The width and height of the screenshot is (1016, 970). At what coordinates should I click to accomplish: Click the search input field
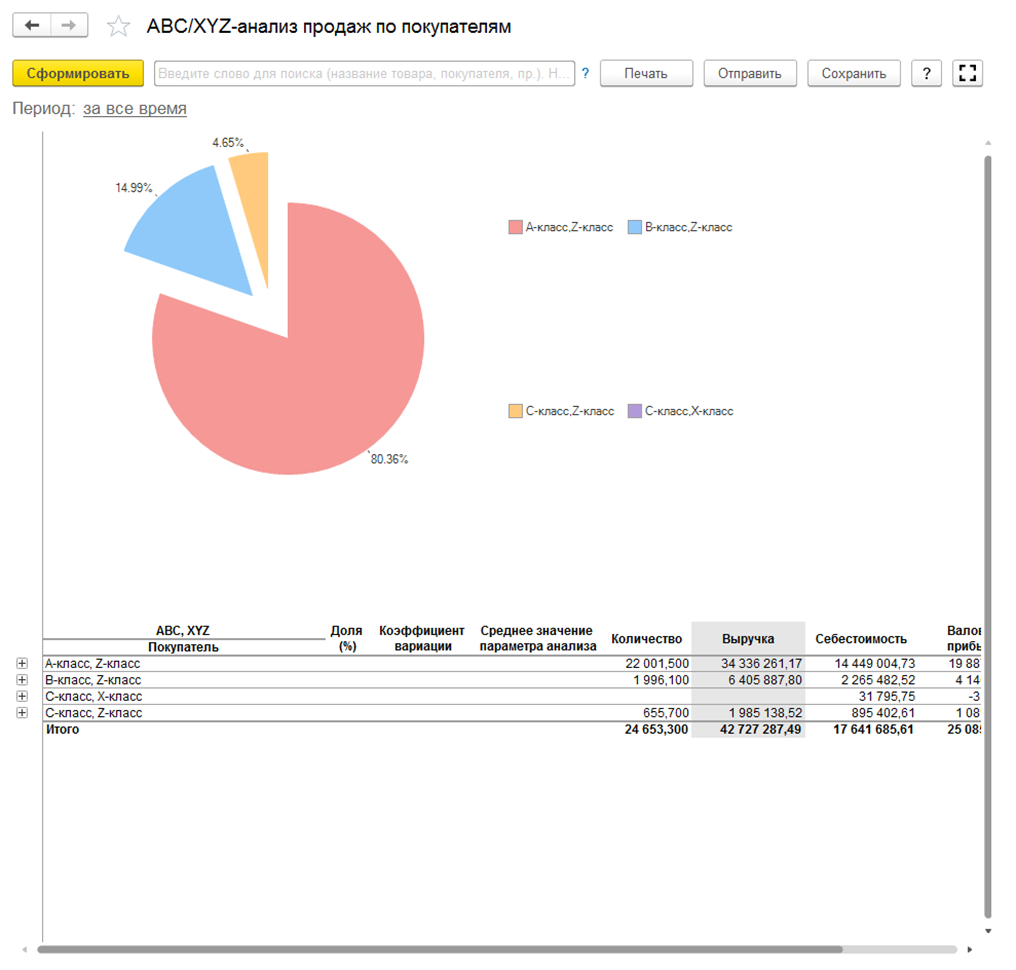[364, 74]
